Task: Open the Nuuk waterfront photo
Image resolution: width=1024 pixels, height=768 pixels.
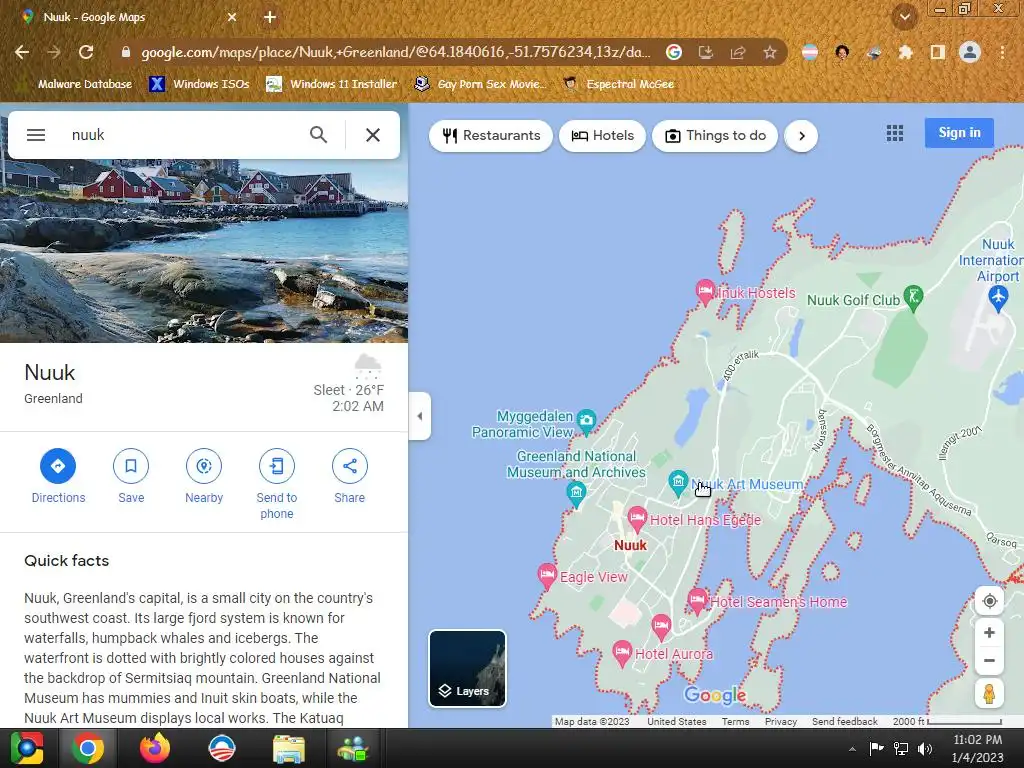Action: (204, 251)
